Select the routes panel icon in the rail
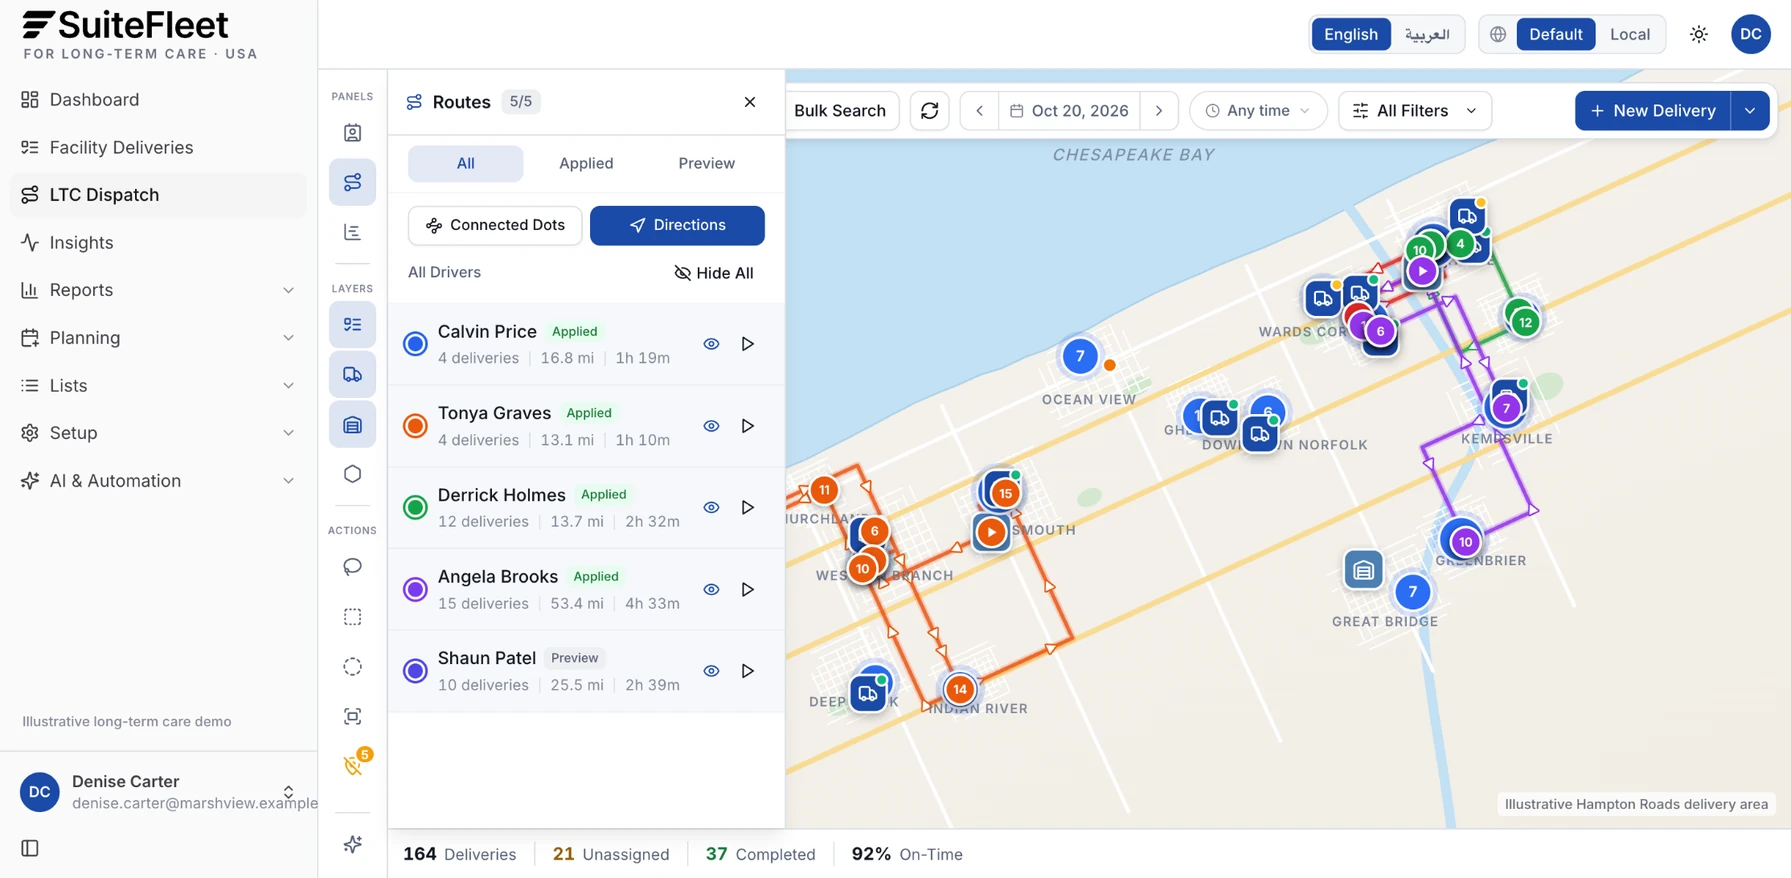Viewport: 1791px width, 878px height. tap(352, 182)
